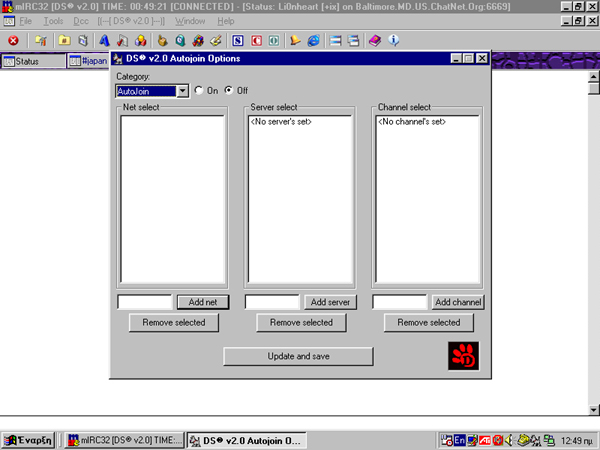Switch to the #japan channel tab
This screenshot has width=600, height=450.
pos(89,61)
